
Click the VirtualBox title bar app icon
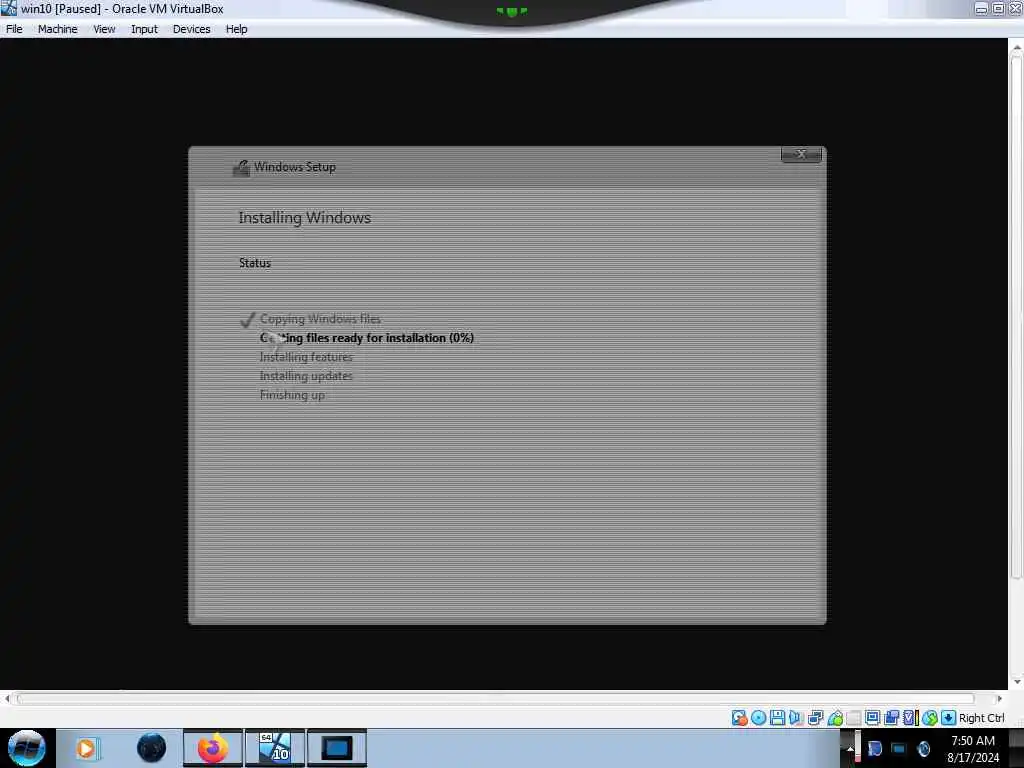click(8, 8)
